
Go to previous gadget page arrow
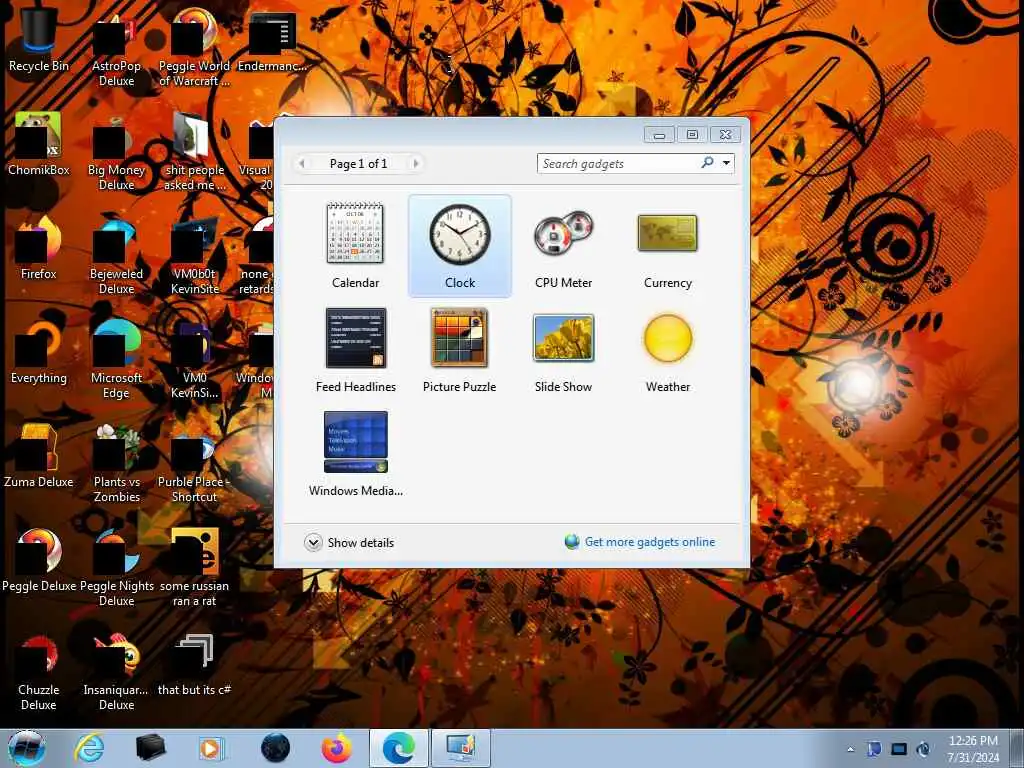[x=302, y=163]
